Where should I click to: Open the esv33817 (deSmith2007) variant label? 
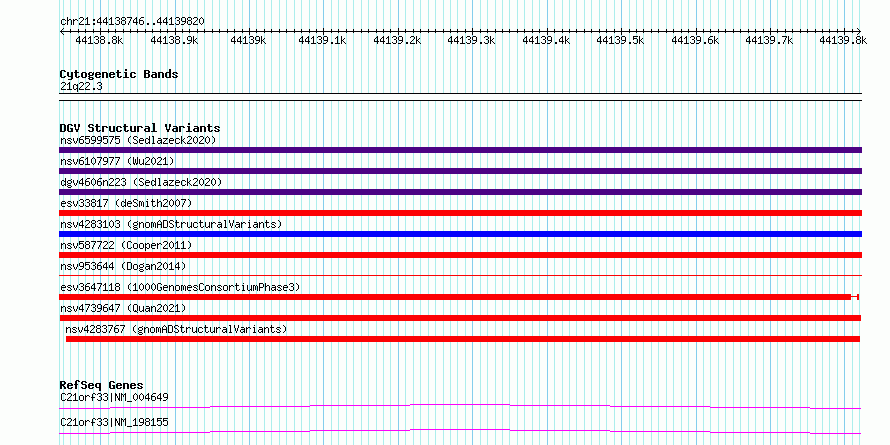[x=126, y=203]
